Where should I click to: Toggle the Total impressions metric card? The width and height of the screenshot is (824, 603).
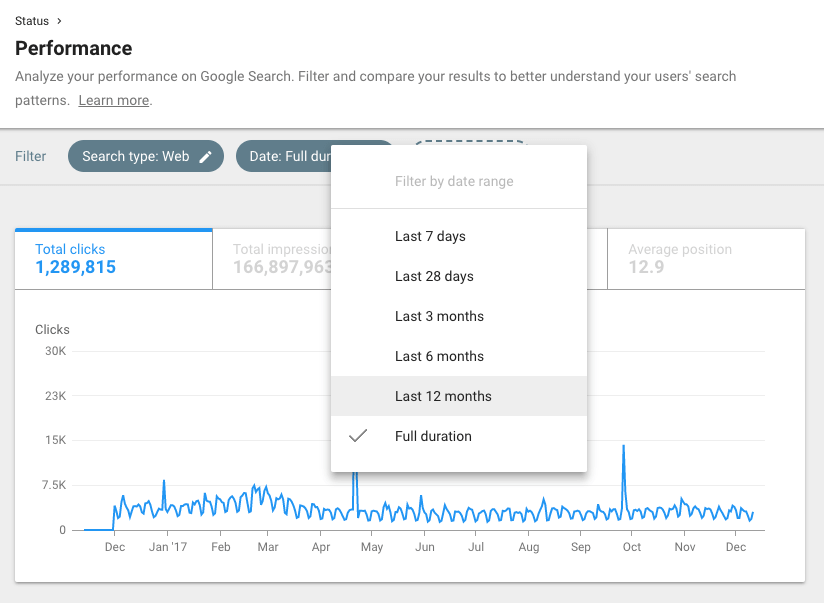272,259
